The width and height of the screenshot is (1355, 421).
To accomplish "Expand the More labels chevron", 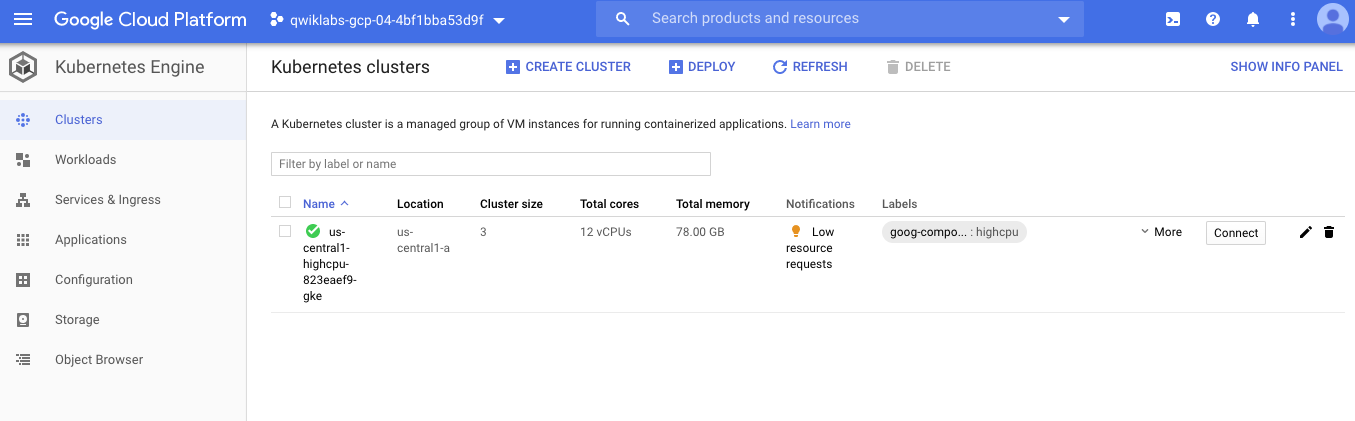I will click(x=1145, y=232).
